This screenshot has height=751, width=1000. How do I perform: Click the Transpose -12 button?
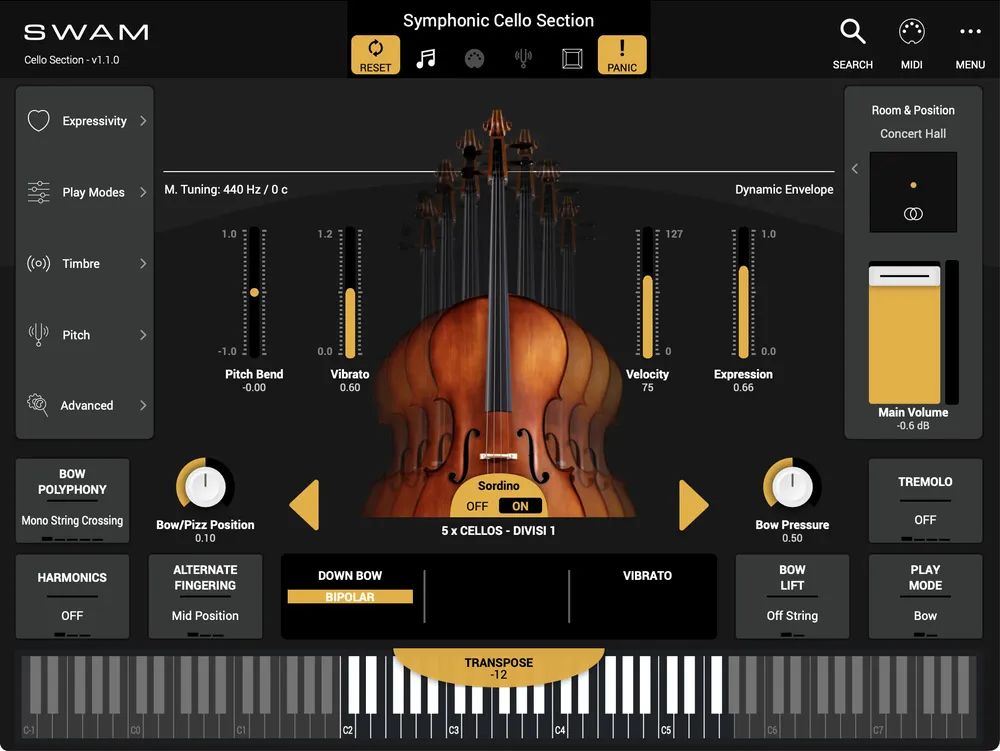point(498,667)
